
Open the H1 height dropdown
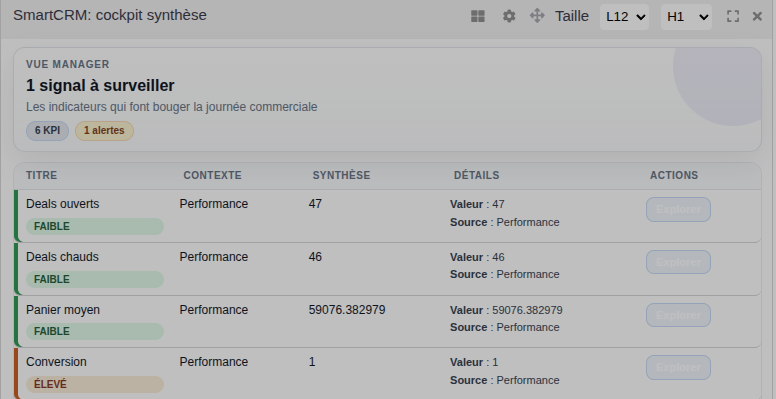click(686, 17)
